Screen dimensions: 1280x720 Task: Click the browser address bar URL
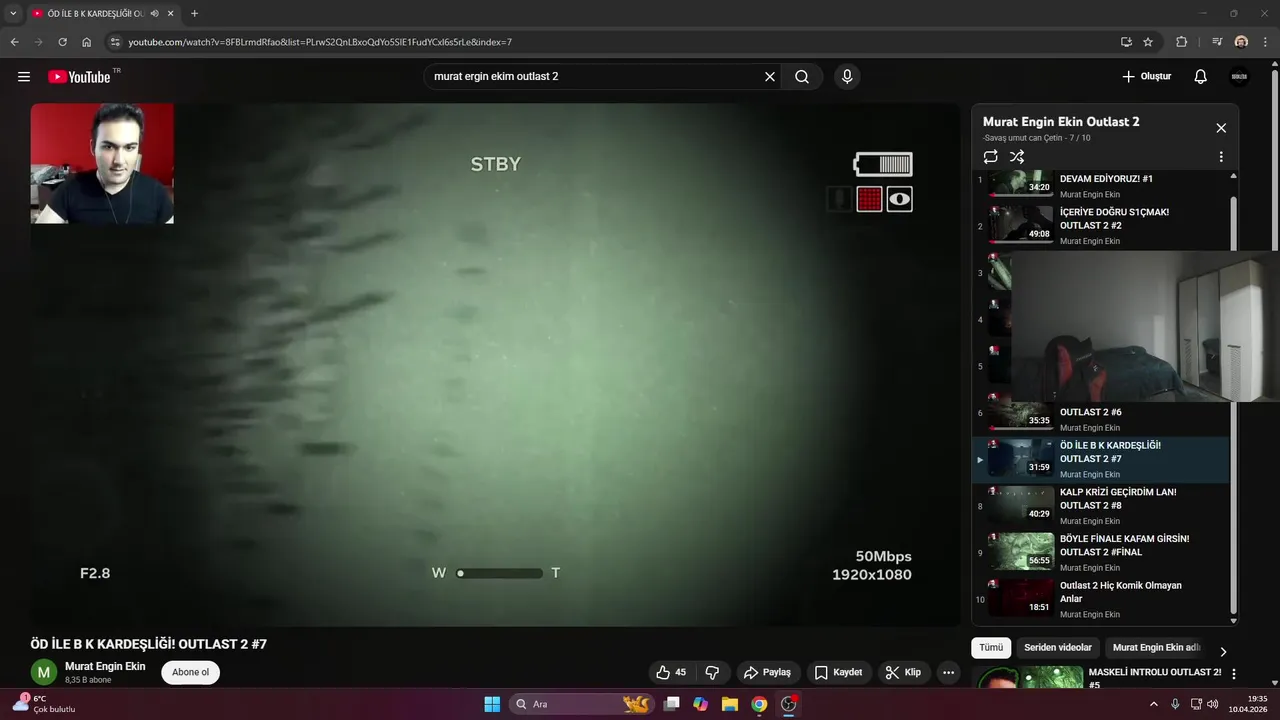320,42
